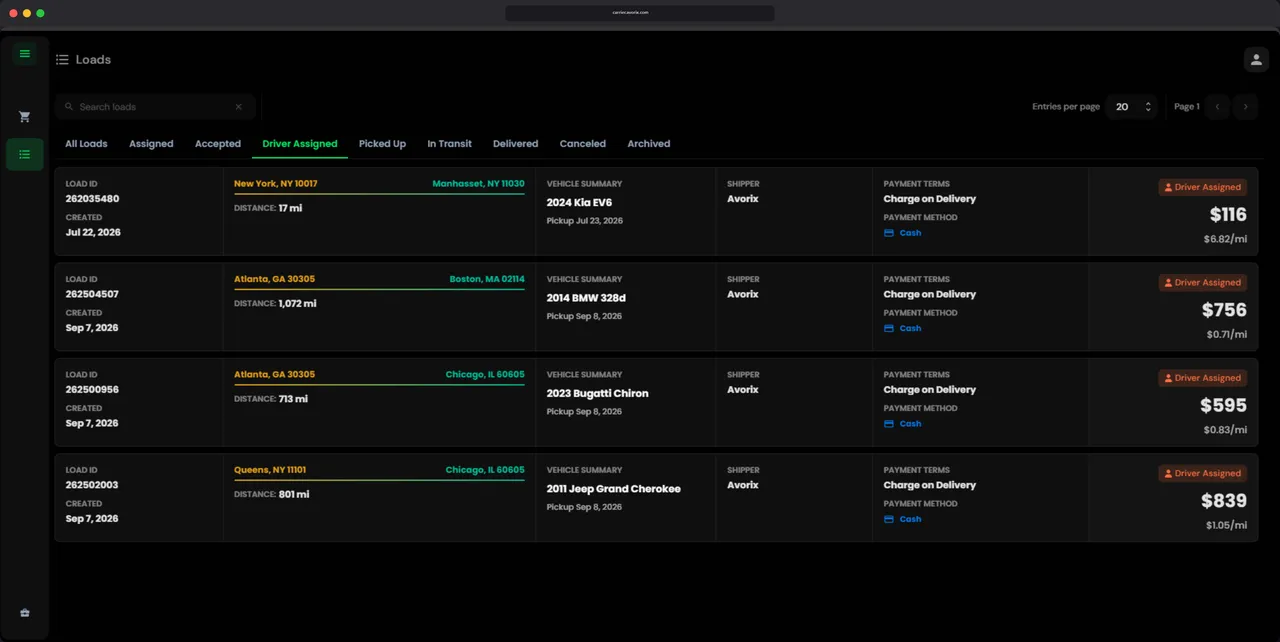Click vehicle 2024 Kia EV6
Viewport: 1280px width, 642px height.
point(579,203)
